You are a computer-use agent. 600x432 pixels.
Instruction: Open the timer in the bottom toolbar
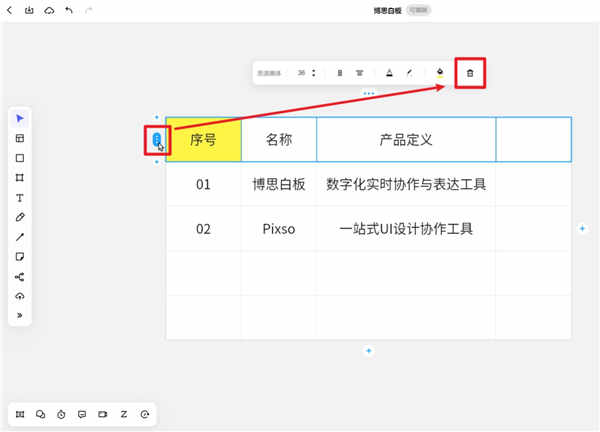[61, 414]
